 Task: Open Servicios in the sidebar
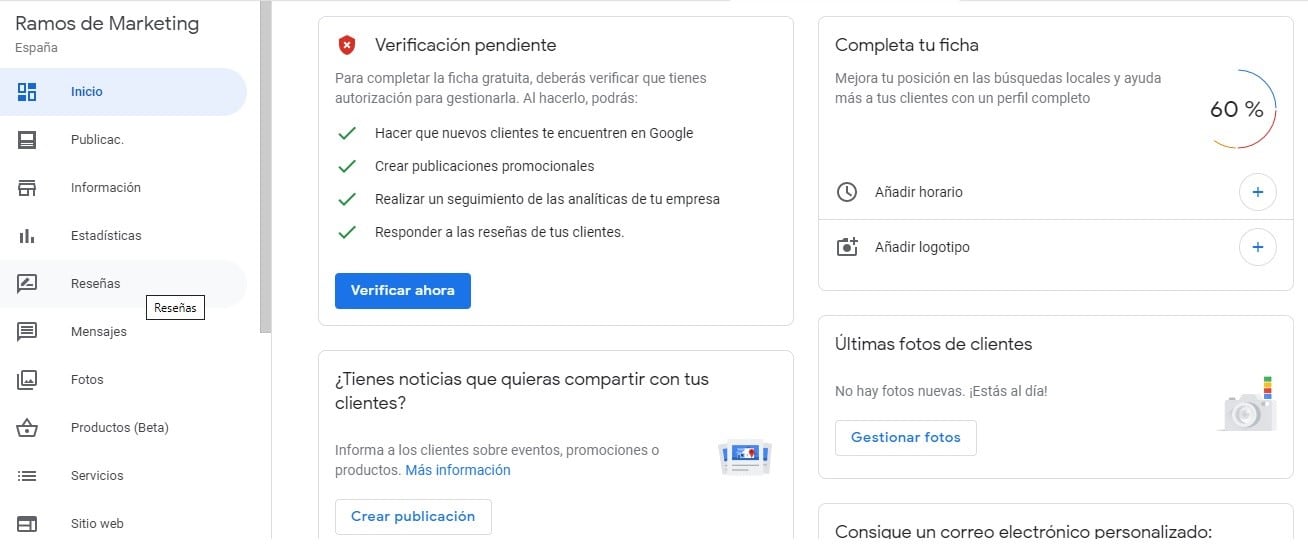pyautogui.click(x=123, y=476)
